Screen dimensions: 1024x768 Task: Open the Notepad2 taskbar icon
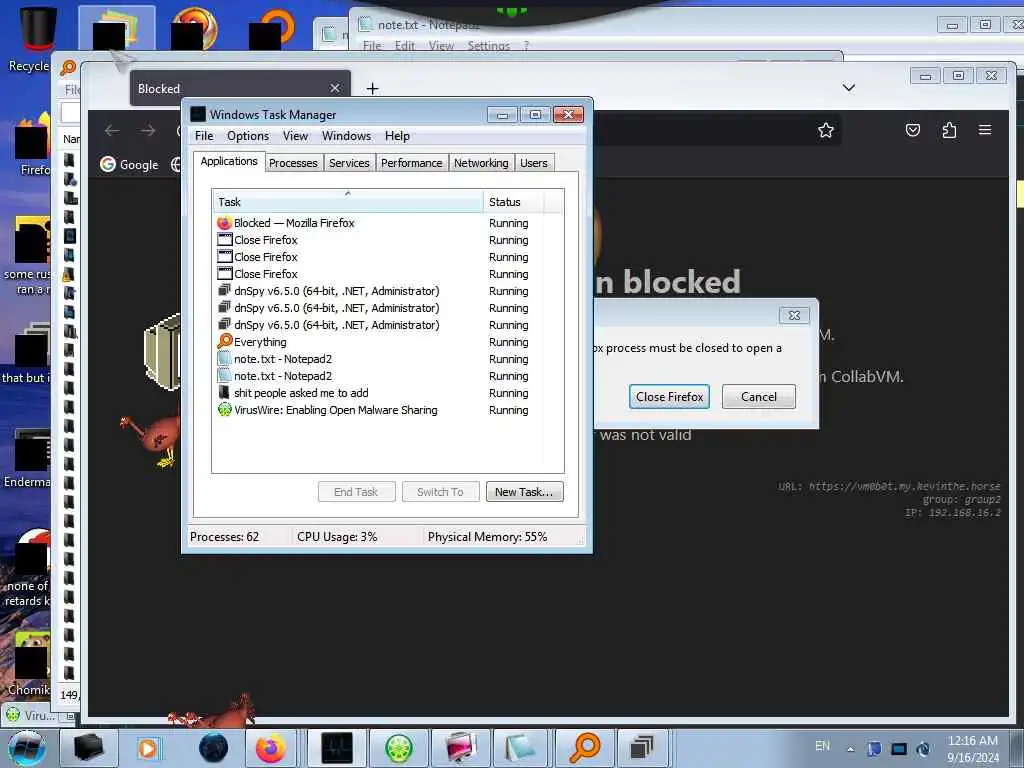point(520,748)
